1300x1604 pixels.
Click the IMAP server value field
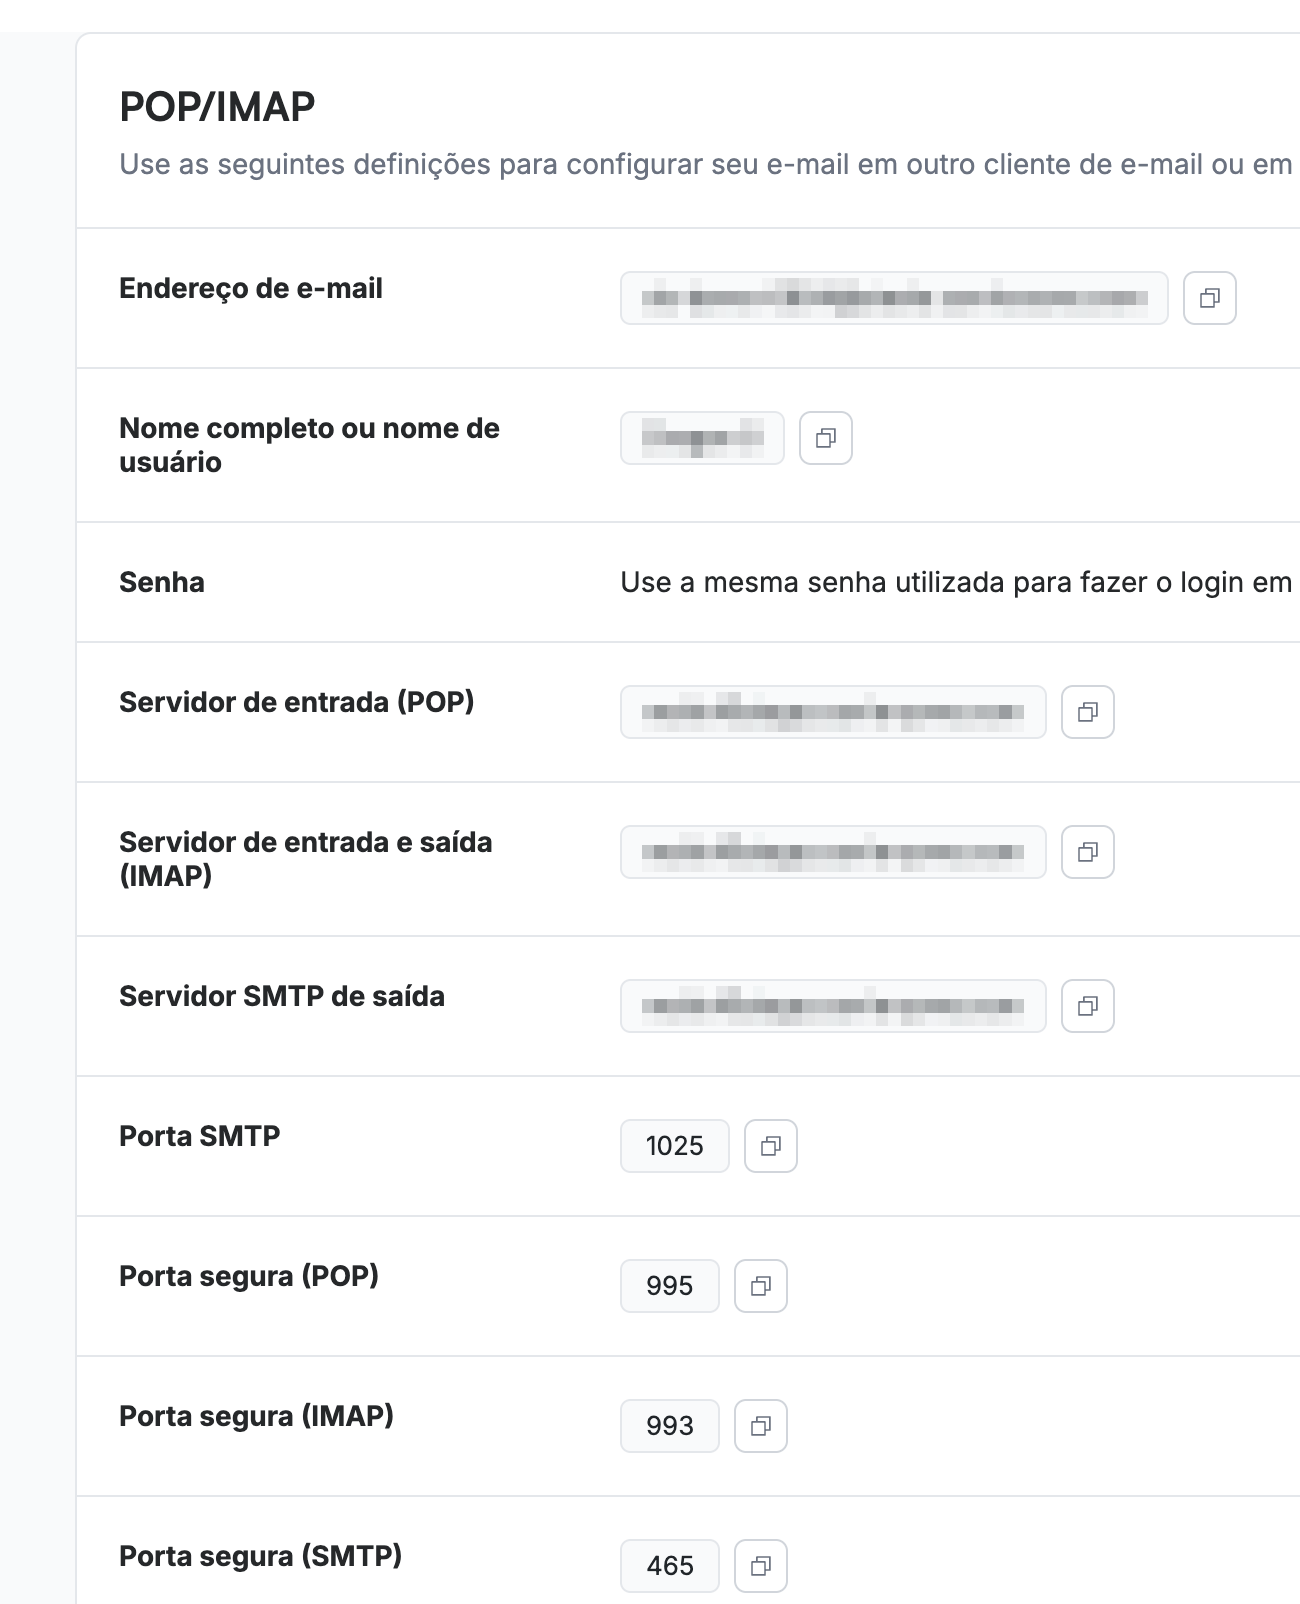(x=833, y=852)
